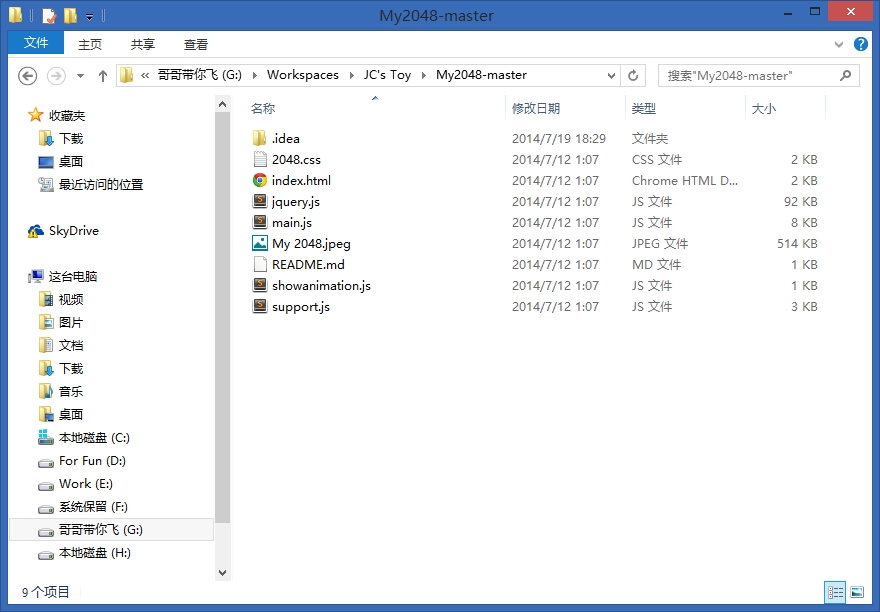Open the 文件 ribbon tab
Screen dimensions: 880x612
pos(36,43)
